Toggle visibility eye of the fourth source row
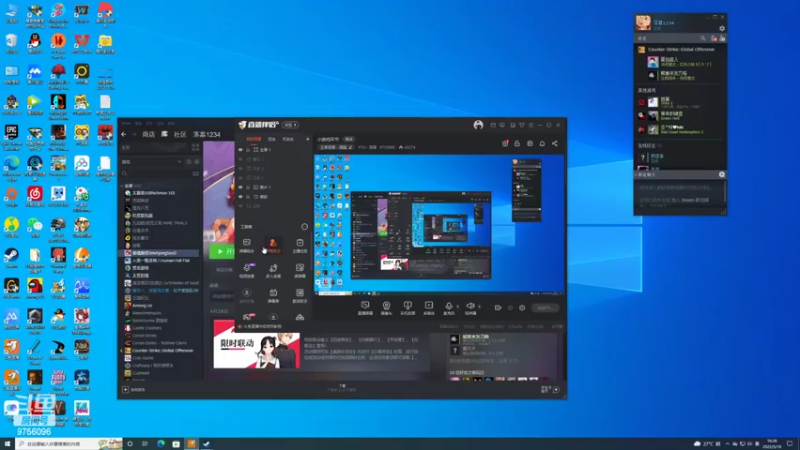The height and width of the screenshot is (450, 800). (x=241, y=178)
